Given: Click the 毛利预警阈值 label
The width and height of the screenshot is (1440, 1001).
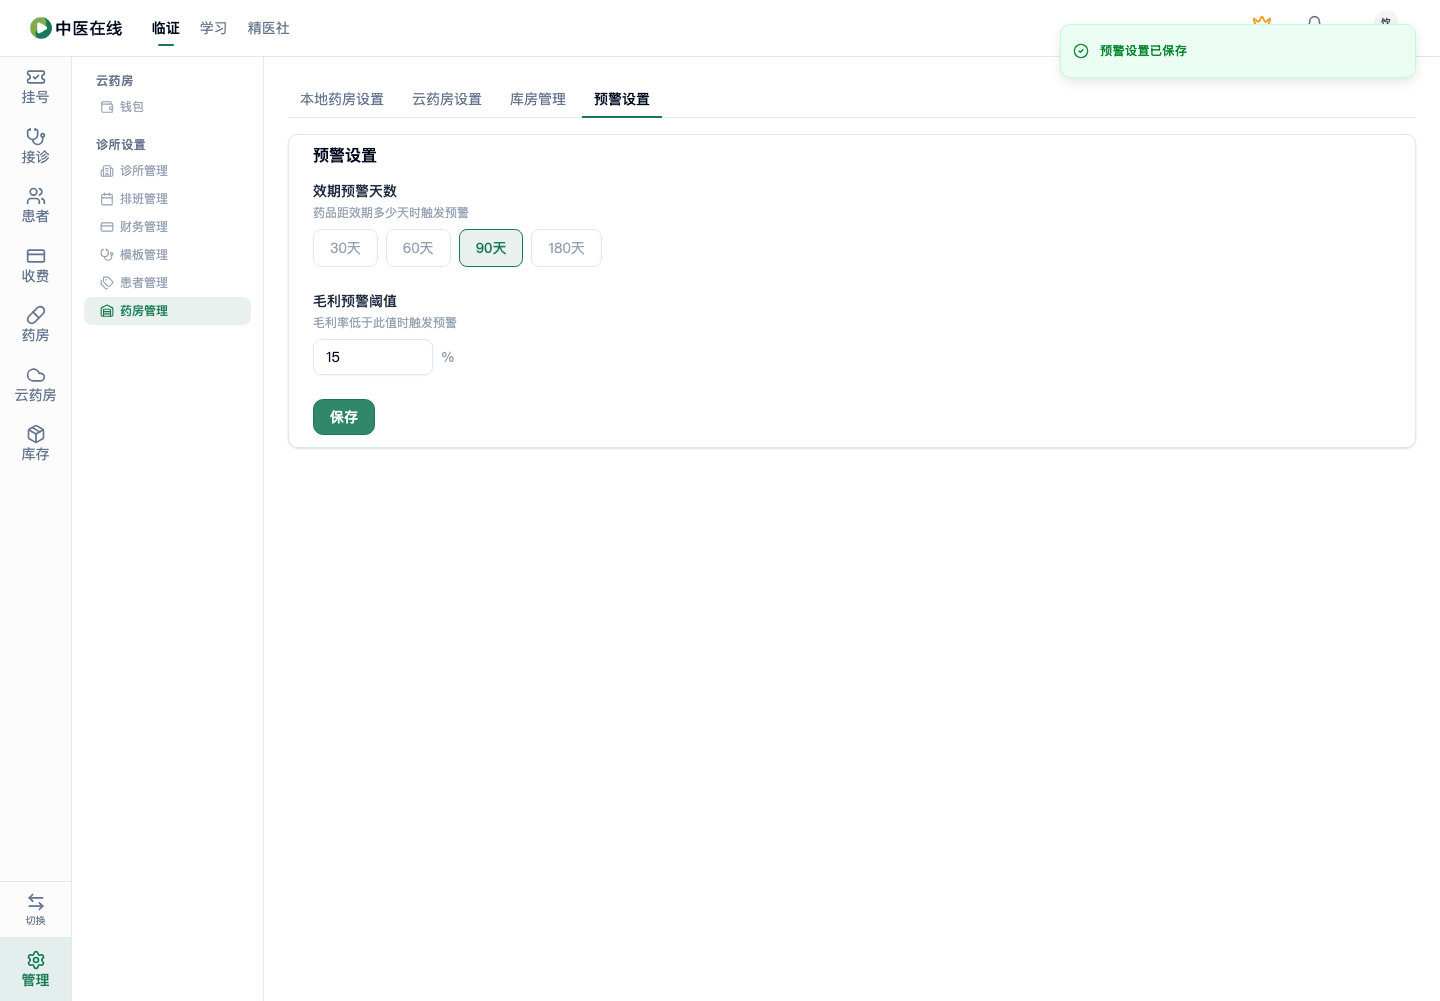Looking at the screenshot, I should pos(355,301).
